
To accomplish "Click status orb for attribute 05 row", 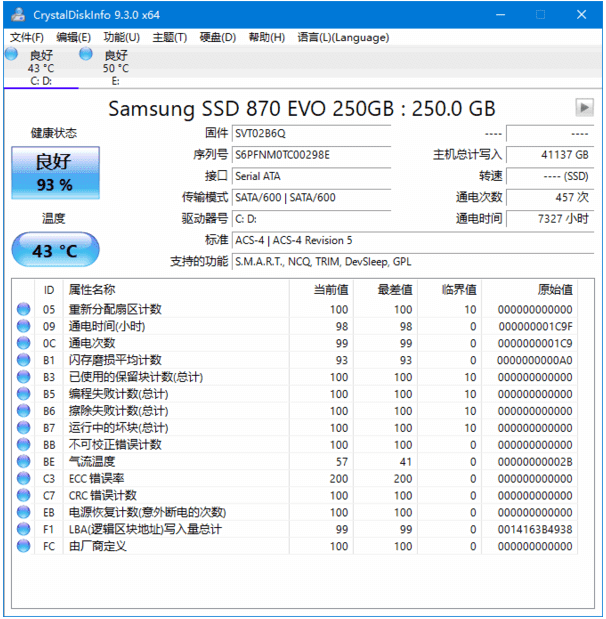I will pyautogui.click(x=23, y=309).
